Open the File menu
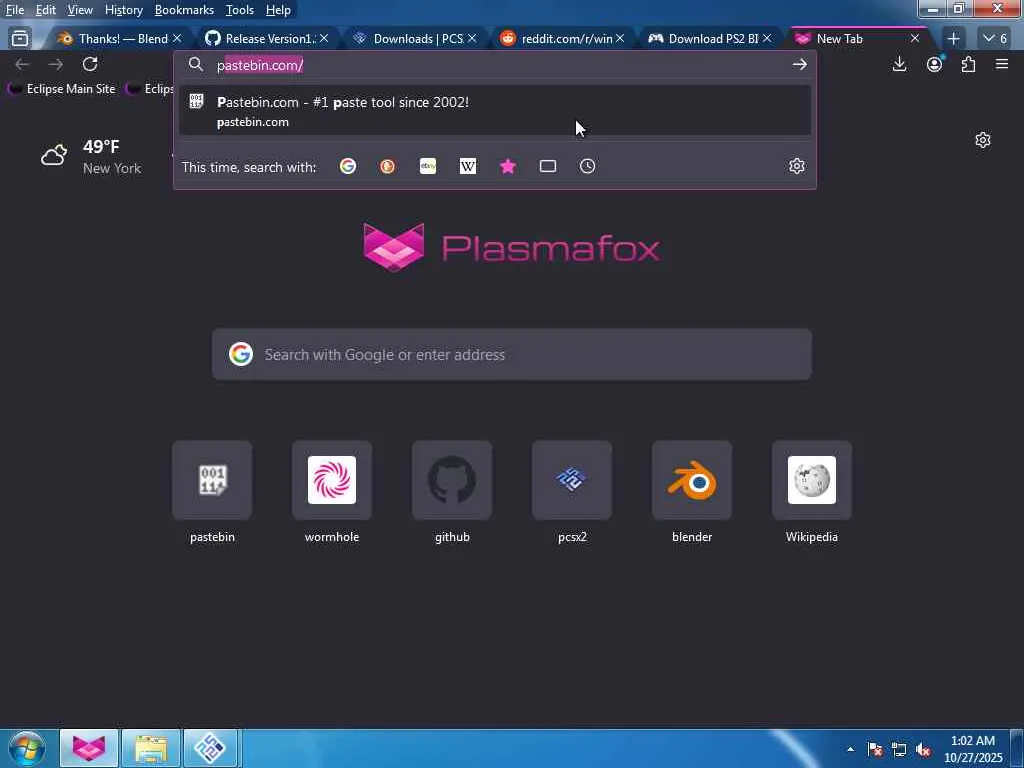Screen dimensions: 1024x768 14,10
